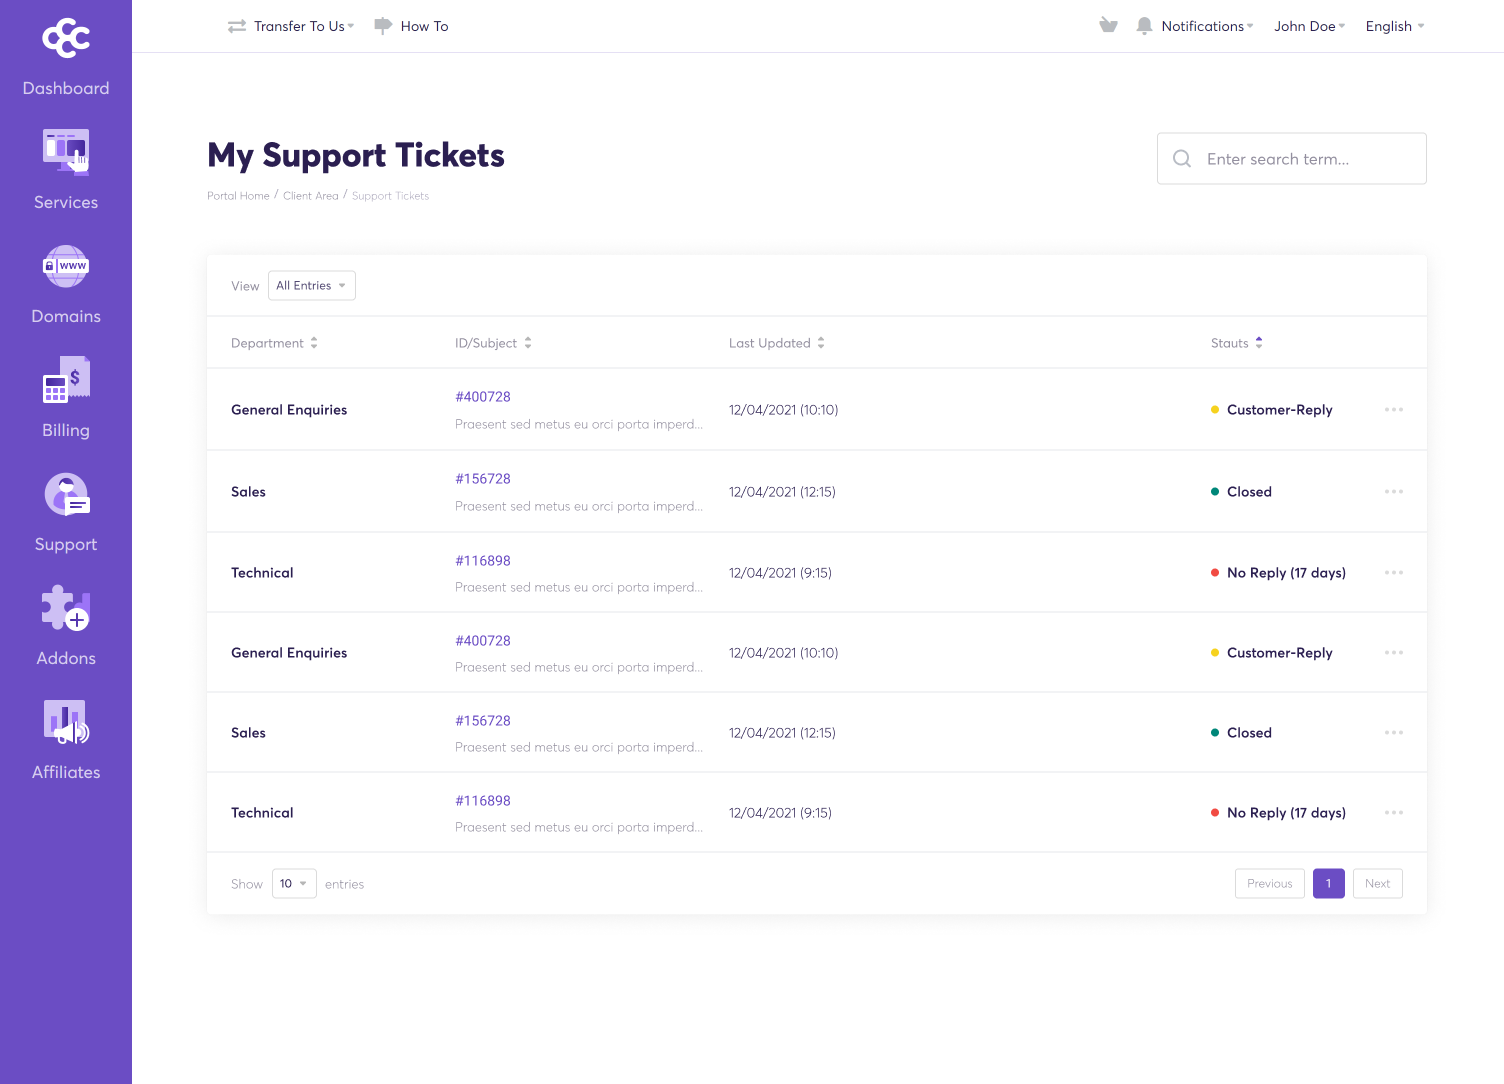1504x1084 pixels.
Task: Open the Affiliates megaphone icon
Action: coord(66,722)
